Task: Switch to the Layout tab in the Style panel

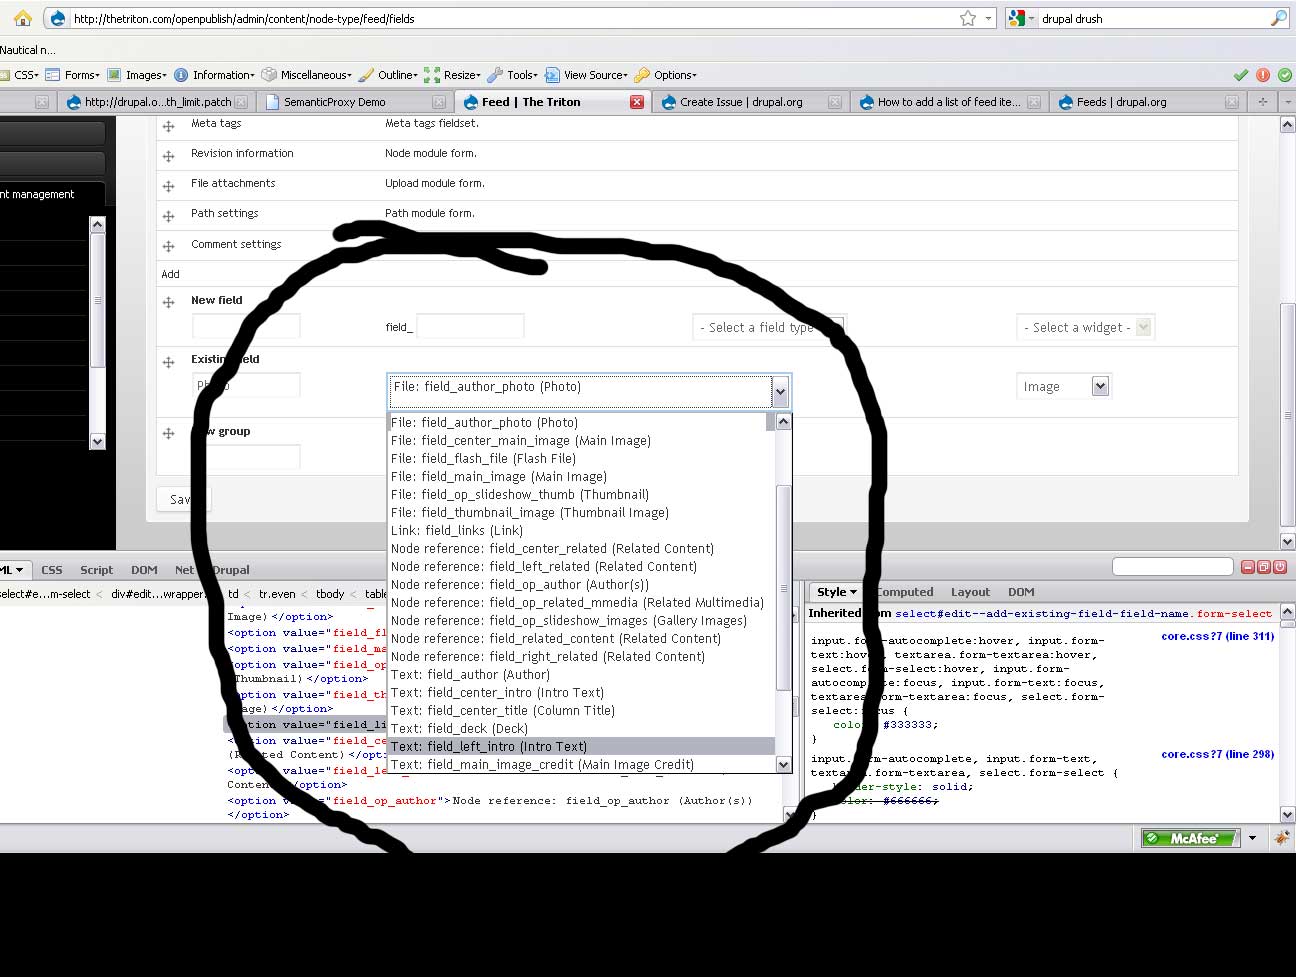Action: (969, 591)
